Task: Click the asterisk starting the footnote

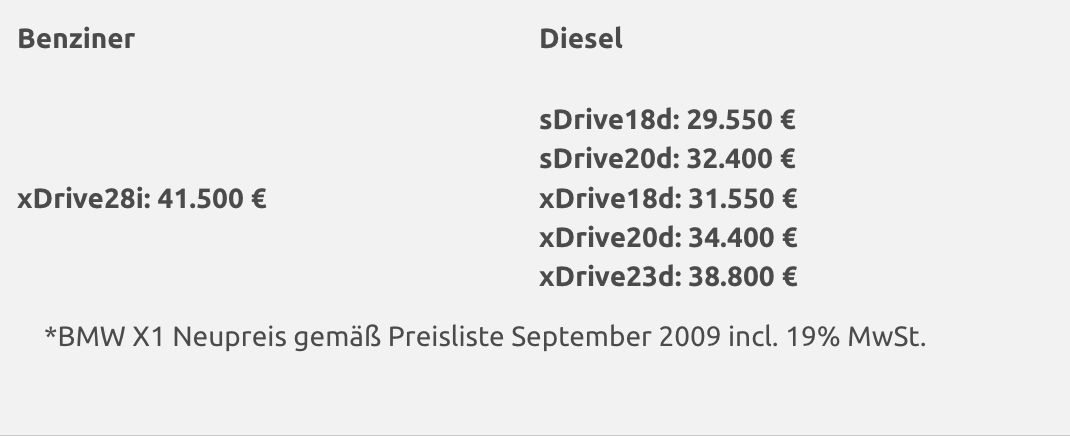Action: pos(50,335)
